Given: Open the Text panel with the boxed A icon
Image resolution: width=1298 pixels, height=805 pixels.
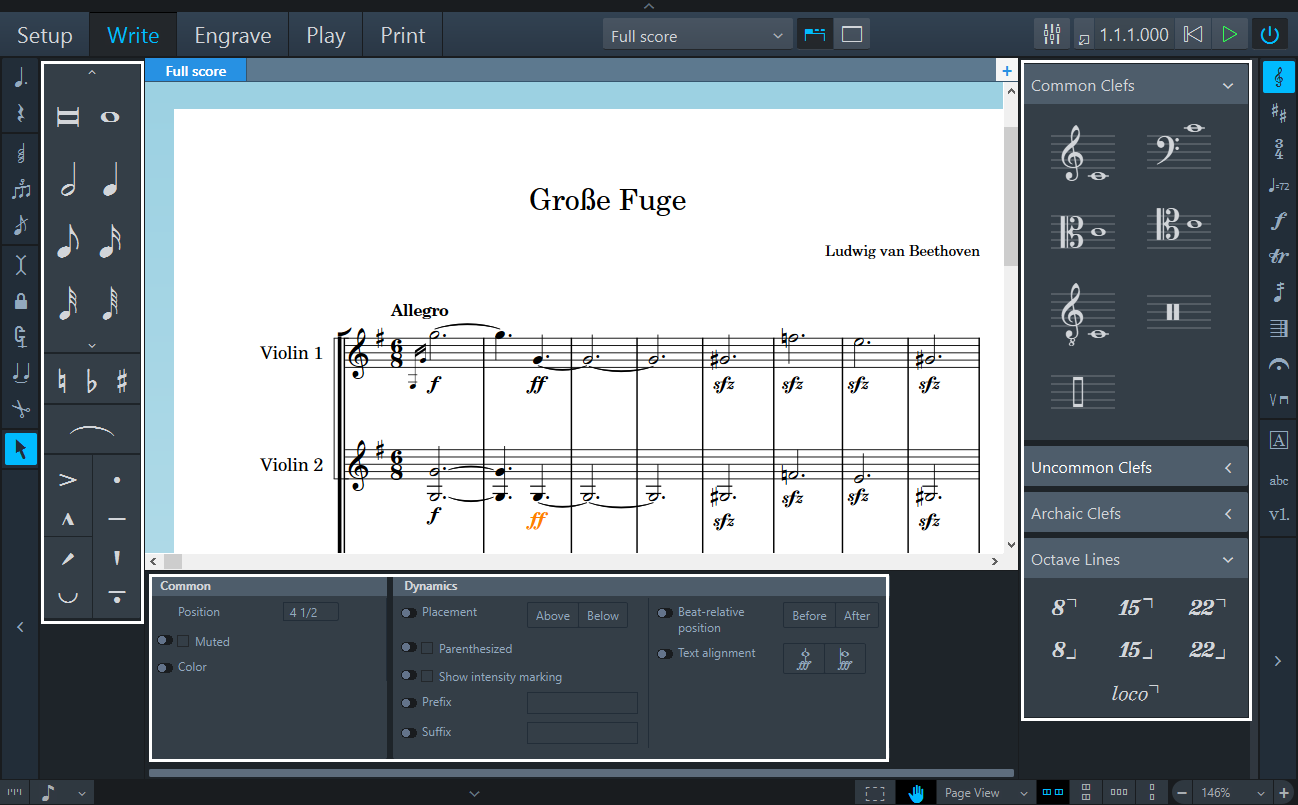Looking at the screenshot, I should click(x=1278, y=440).
